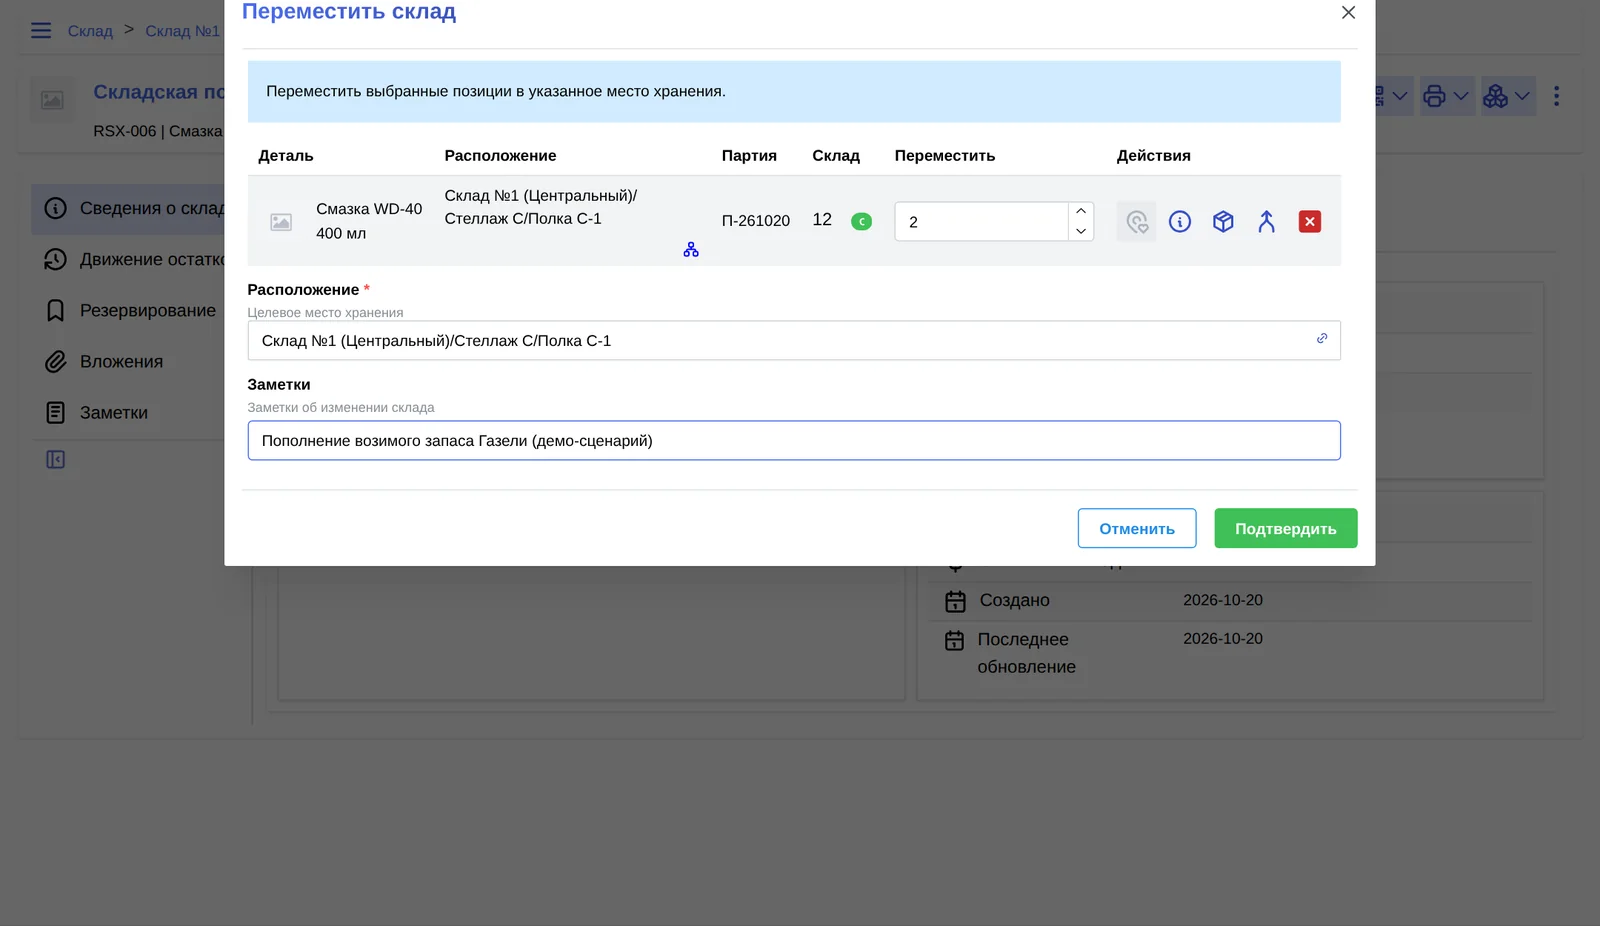Image resolution: width=1600 pixels, height=926 pixels.
Task: Click the Заметки notes input field
Action: tap(794, 441)
